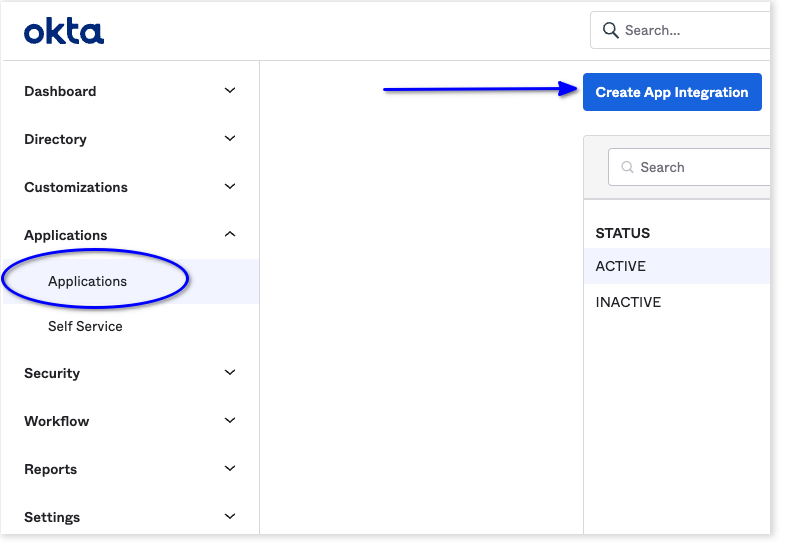This screenshot has width=785, height=548.
Task: Focus the top Search... input field
Action: point(690,31)
